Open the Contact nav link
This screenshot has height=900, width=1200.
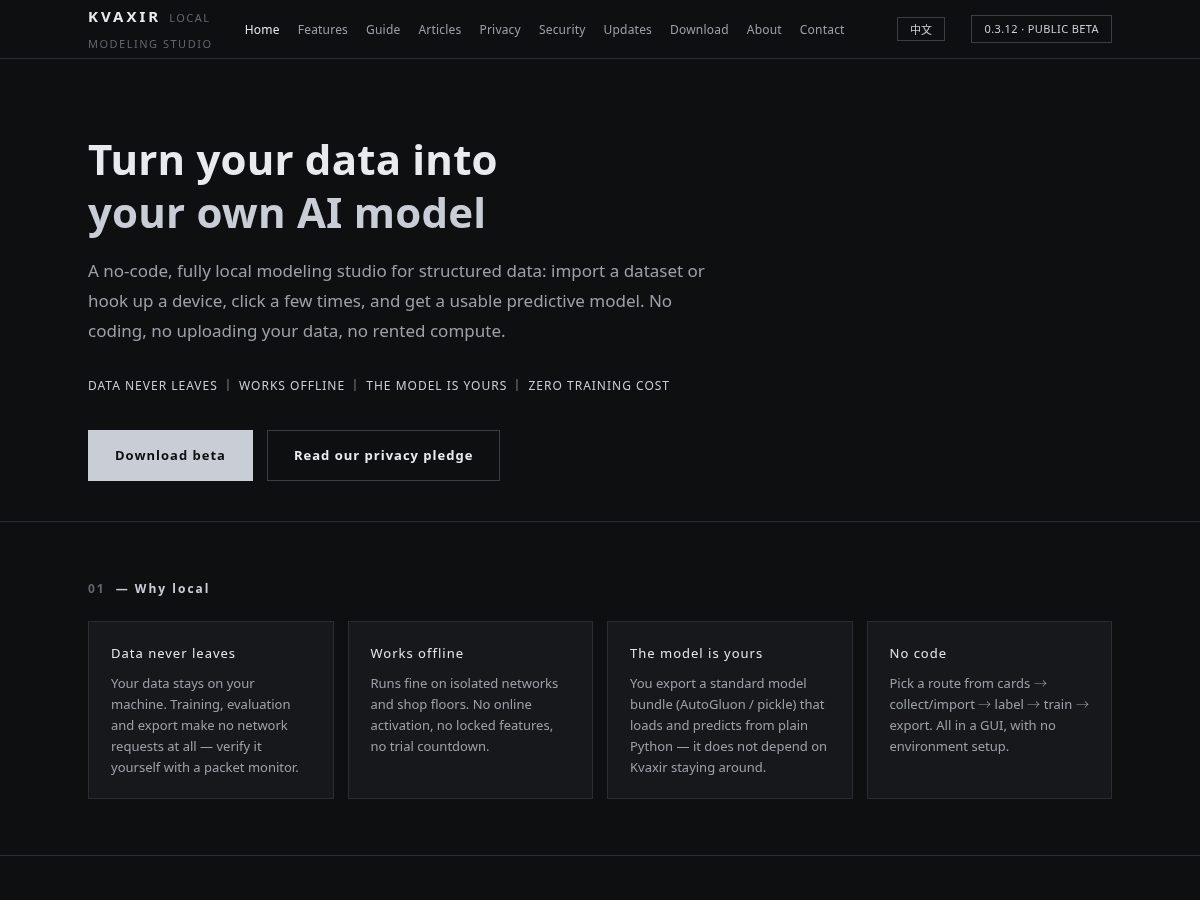coord(822,30)
